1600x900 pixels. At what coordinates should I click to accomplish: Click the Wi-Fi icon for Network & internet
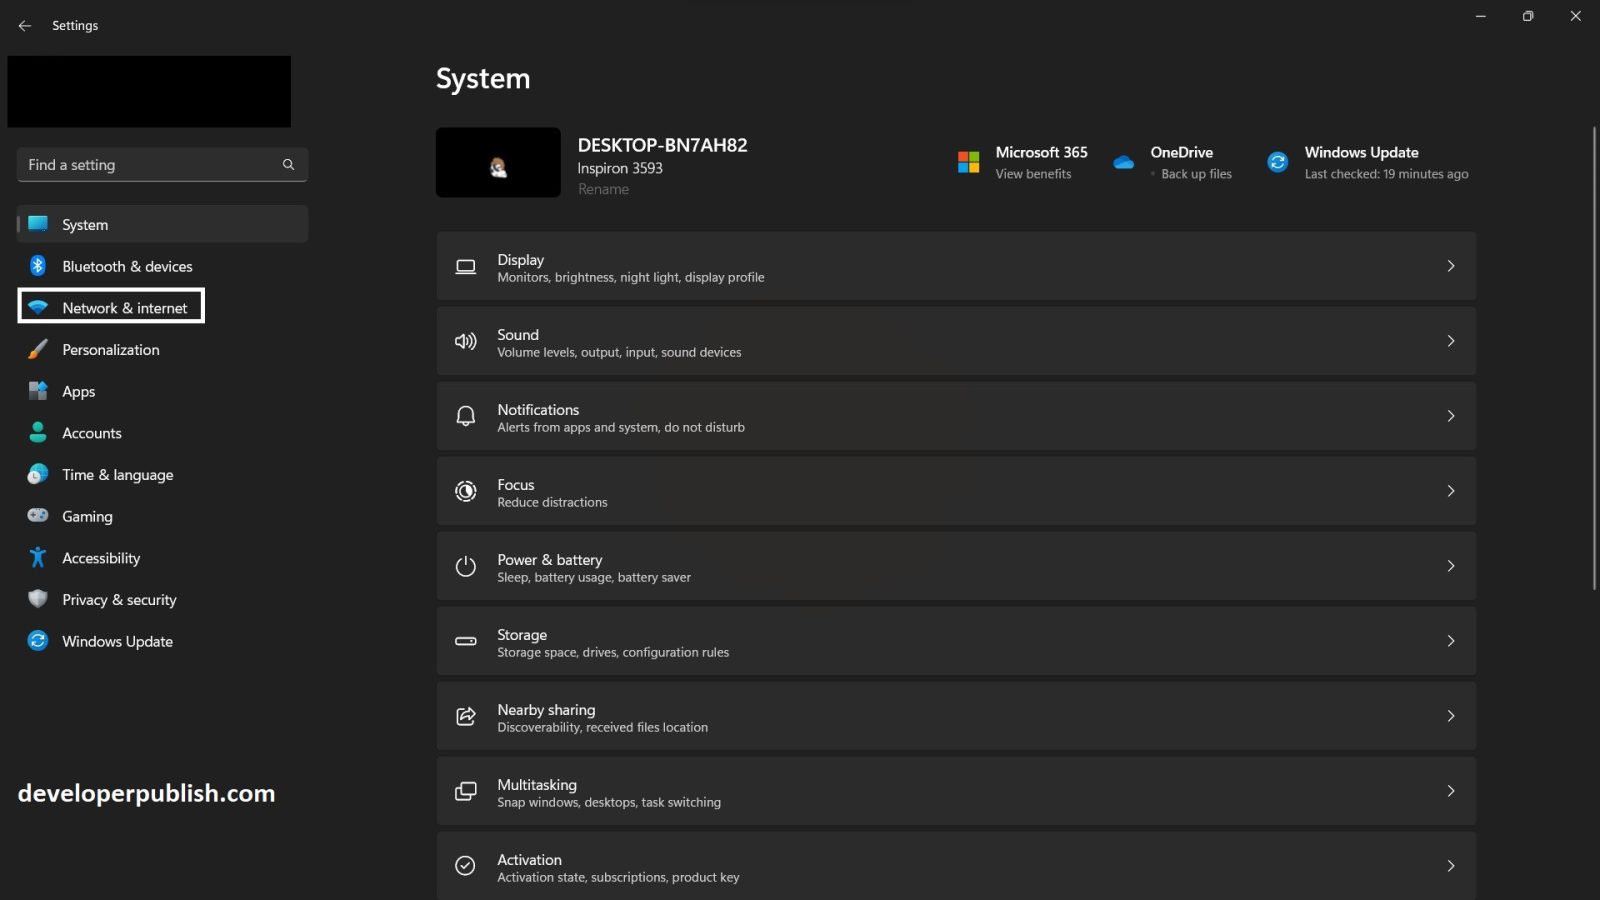(x=38, y=308)
